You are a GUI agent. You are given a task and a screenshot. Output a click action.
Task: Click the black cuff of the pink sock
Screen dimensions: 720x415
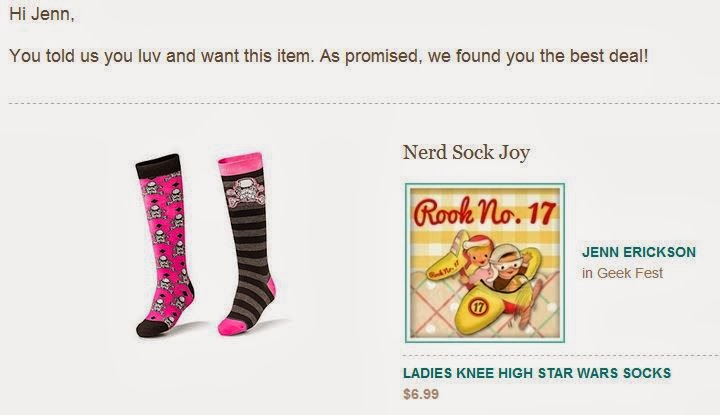coord(159,166)
